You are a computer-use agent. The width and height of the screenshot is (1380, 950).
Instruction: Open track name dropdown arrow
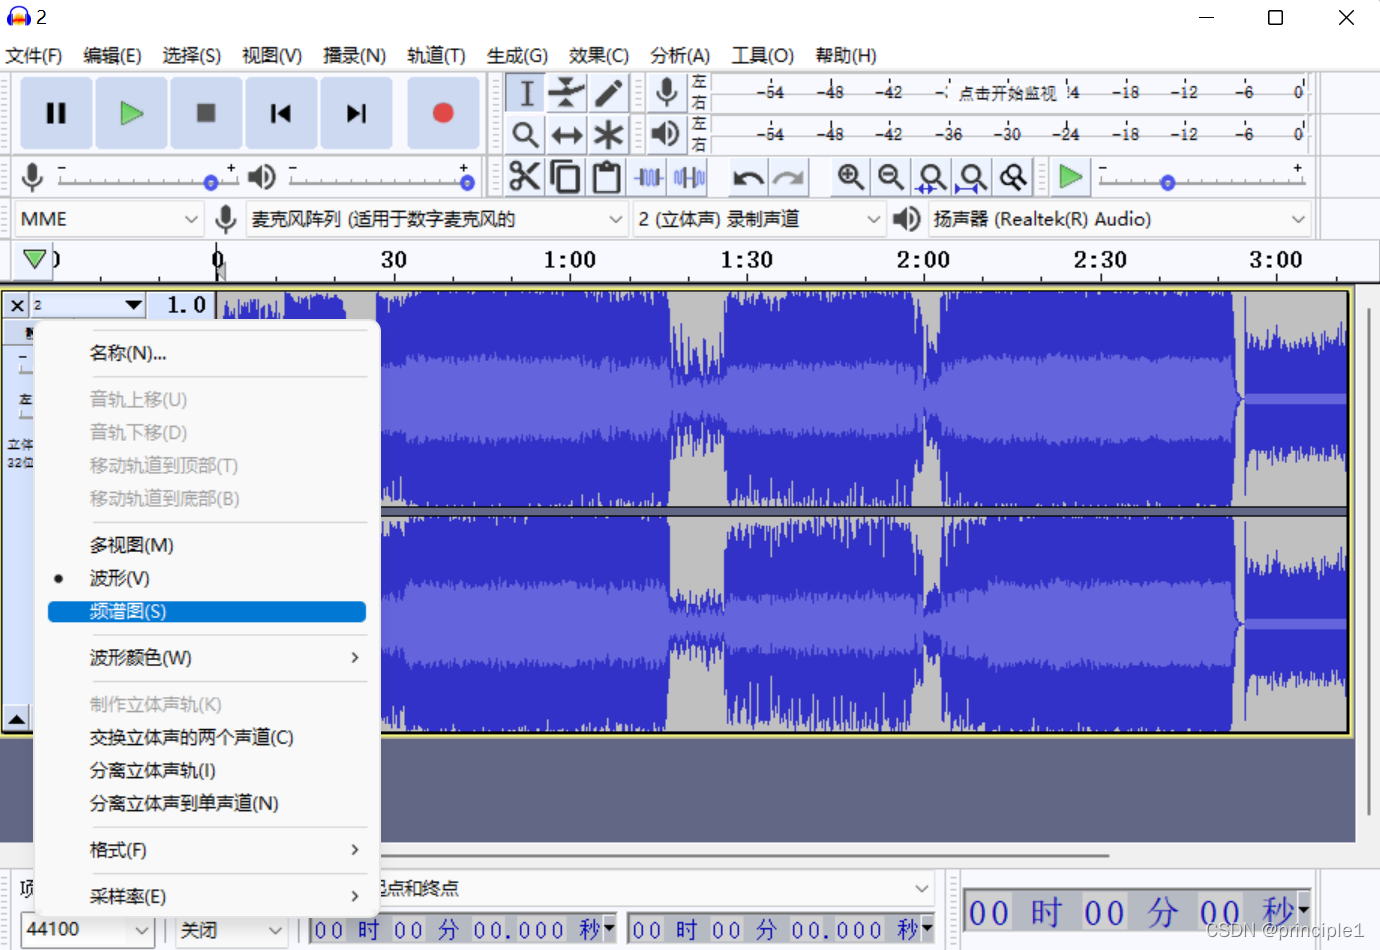133,305
